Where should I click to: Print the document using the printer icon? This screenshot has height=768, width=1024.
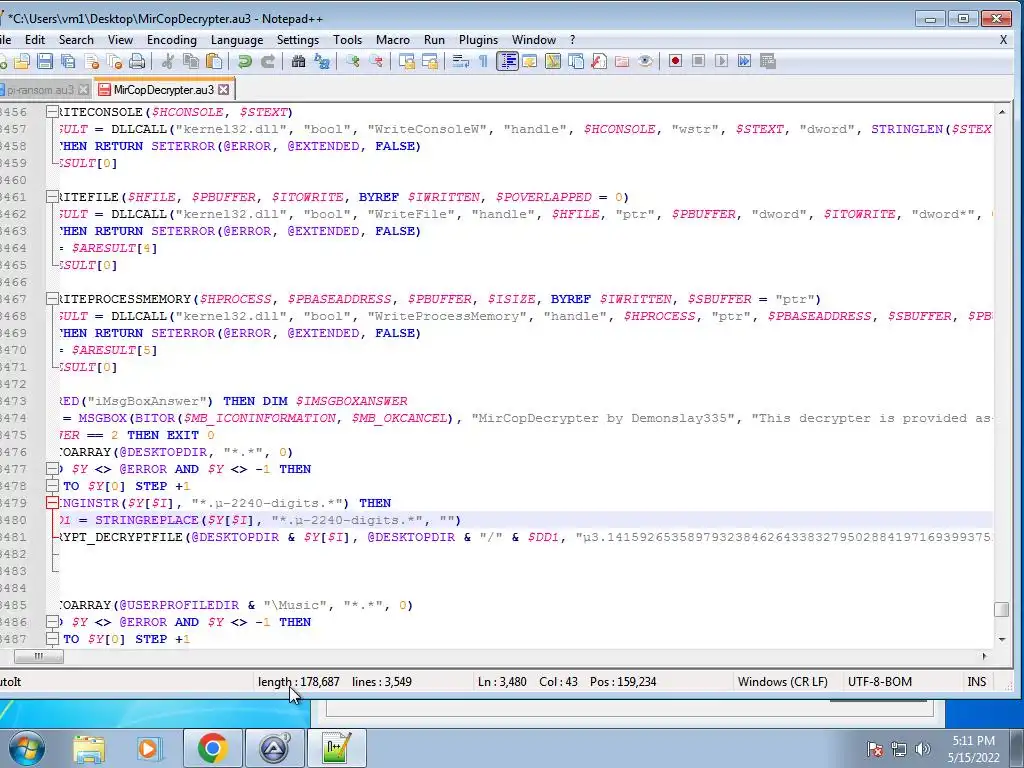(x=137, y=61)
